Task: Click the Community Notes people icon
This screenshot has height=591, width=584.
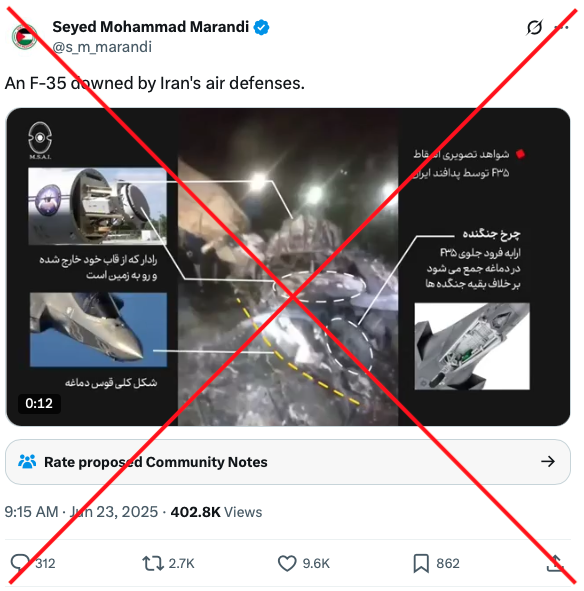Action: (x=27, y=461)
